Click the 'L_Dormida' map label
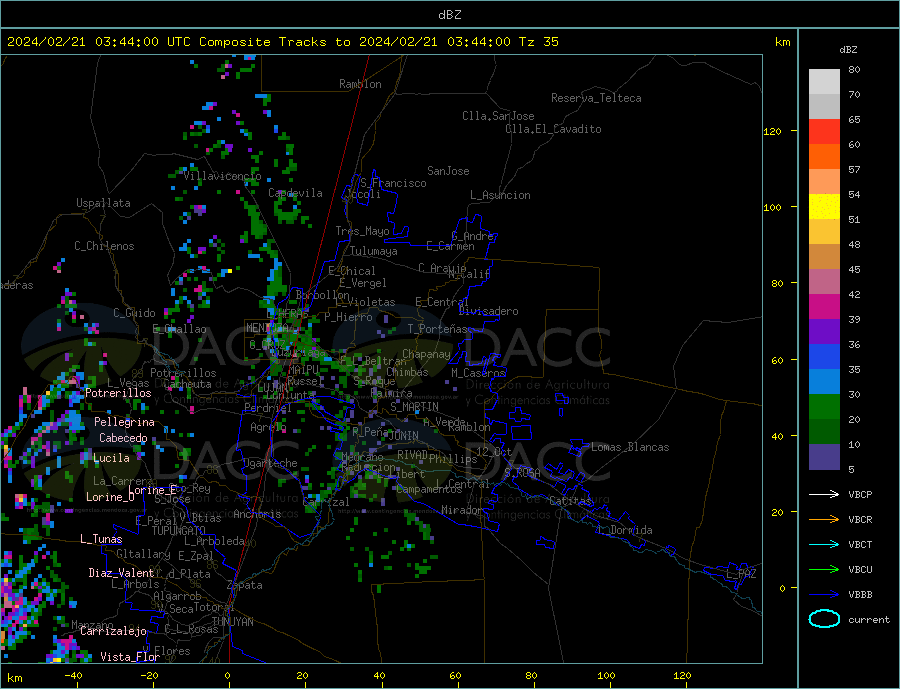 tap(625, 531)
